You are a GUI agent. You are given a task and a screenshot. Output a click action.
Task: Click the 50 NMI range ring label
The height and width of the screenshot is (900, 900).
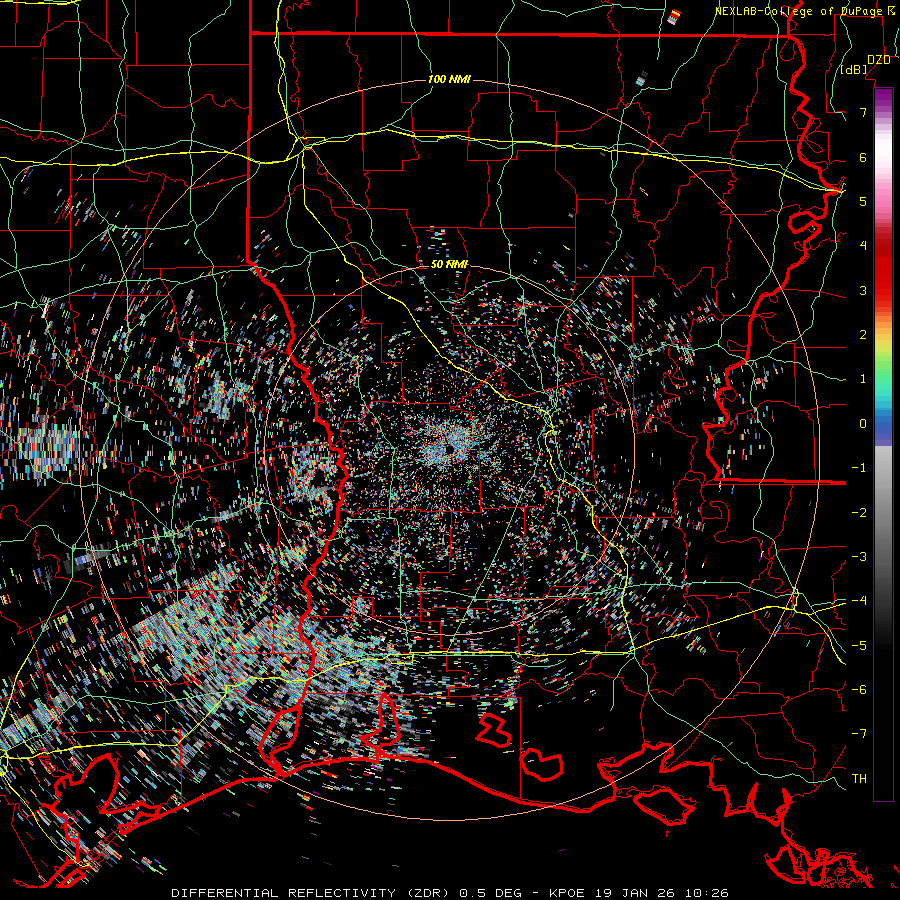click(x=449, y=265)
